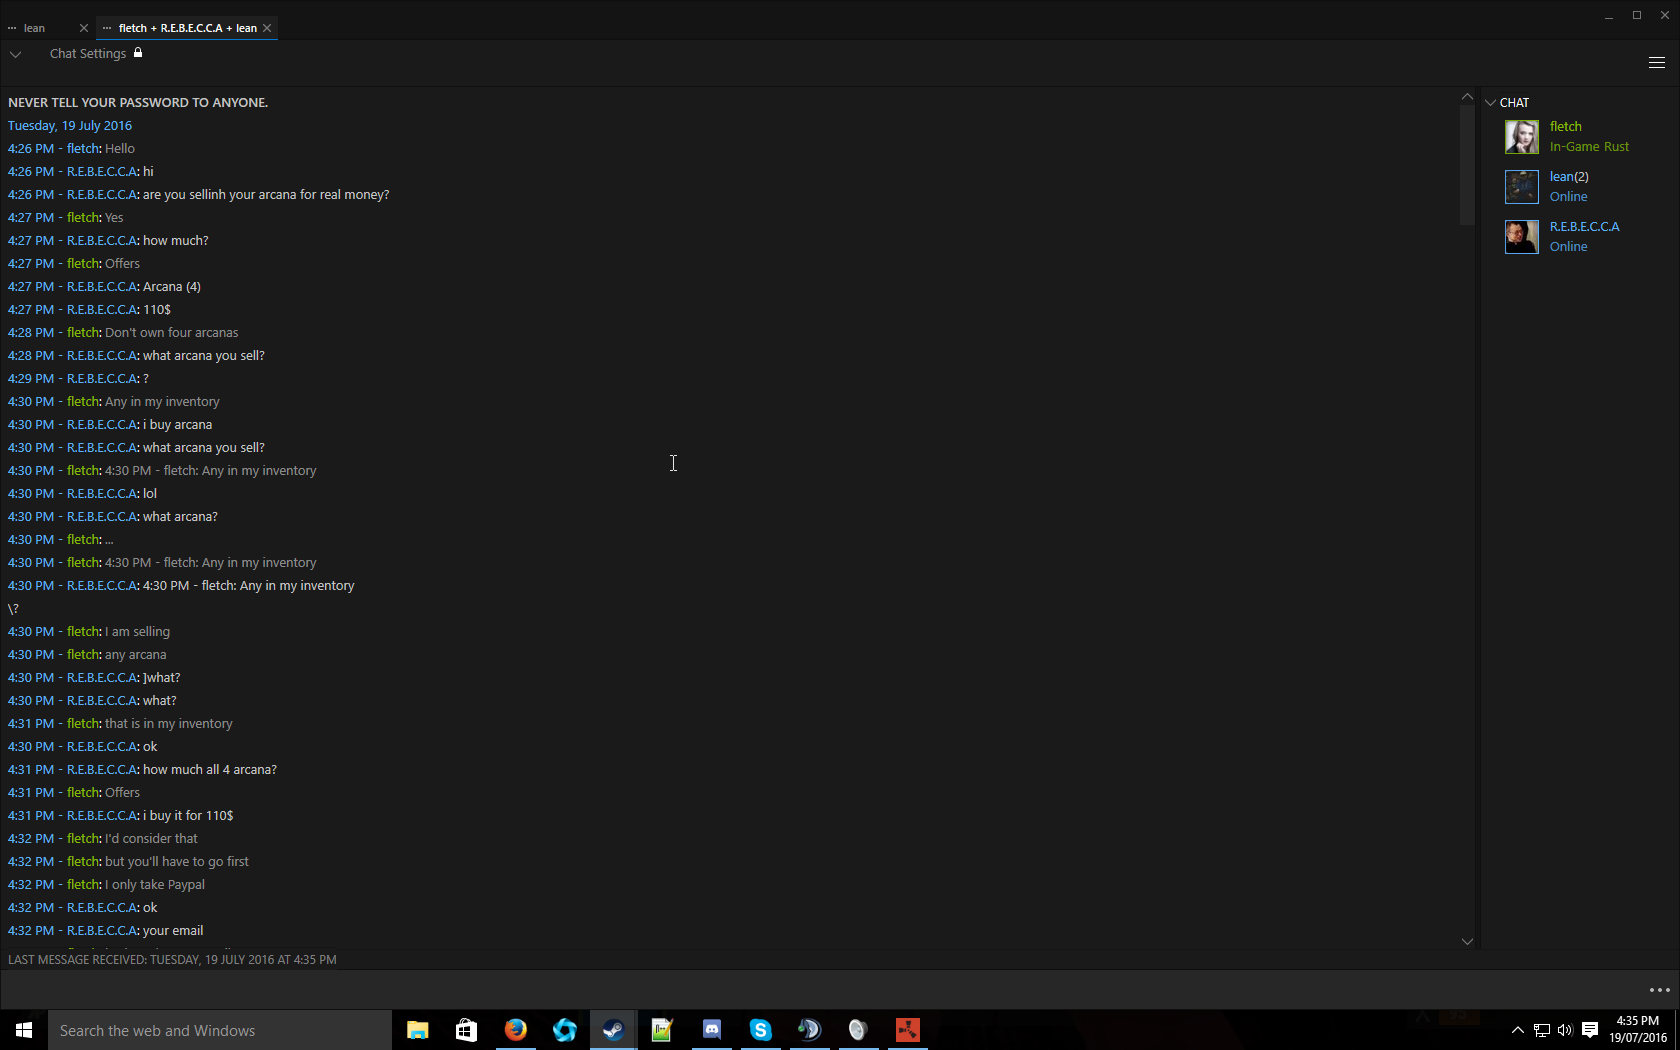Launch Rust from the taskbar

[907, 1029]
